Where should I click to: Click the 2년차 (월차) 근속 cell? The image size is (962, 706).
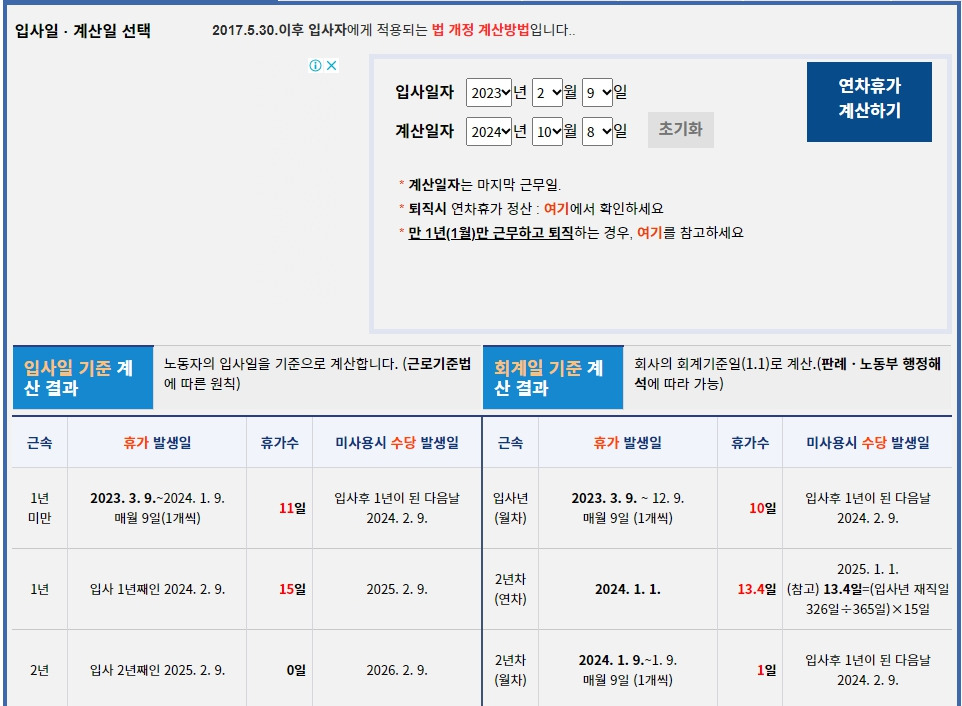[510, 670]
